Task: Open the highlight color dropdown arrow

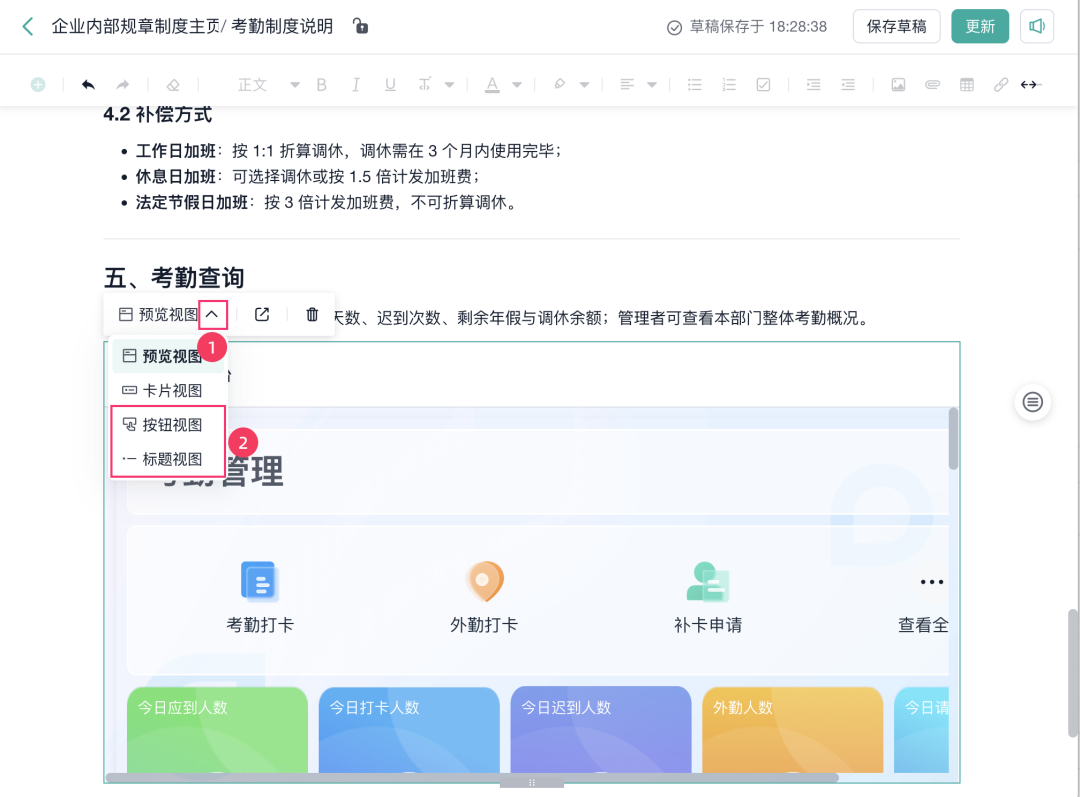Action: pos(584,85)
